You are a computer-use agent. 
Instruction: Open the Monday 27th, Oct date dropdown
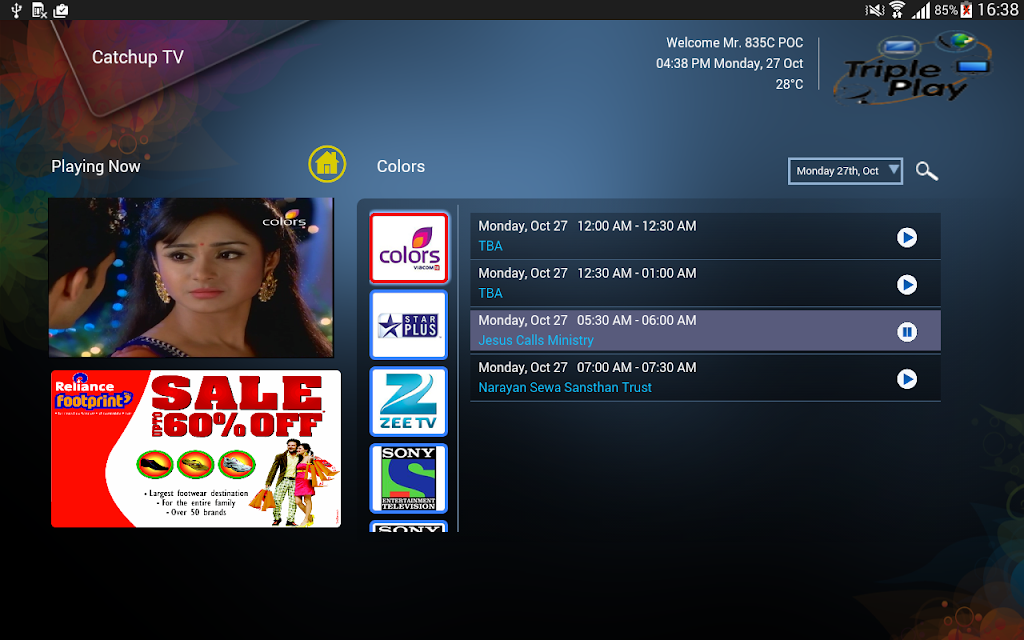point(846,171)
